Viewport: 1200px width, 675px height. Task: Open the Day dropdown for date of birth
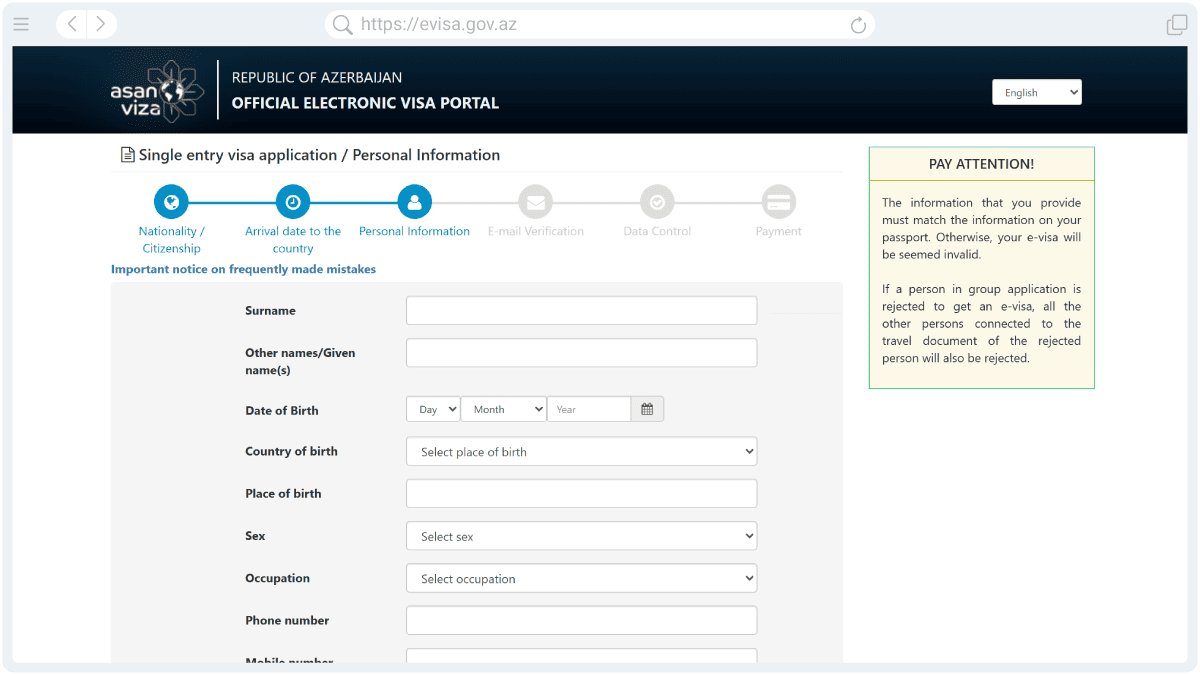433,409
